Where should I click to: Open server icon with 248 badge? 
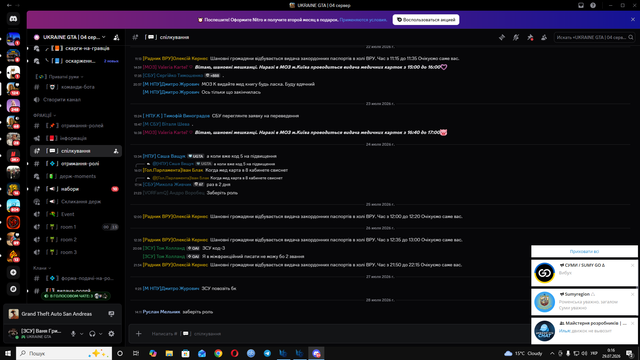coord(13,105)
